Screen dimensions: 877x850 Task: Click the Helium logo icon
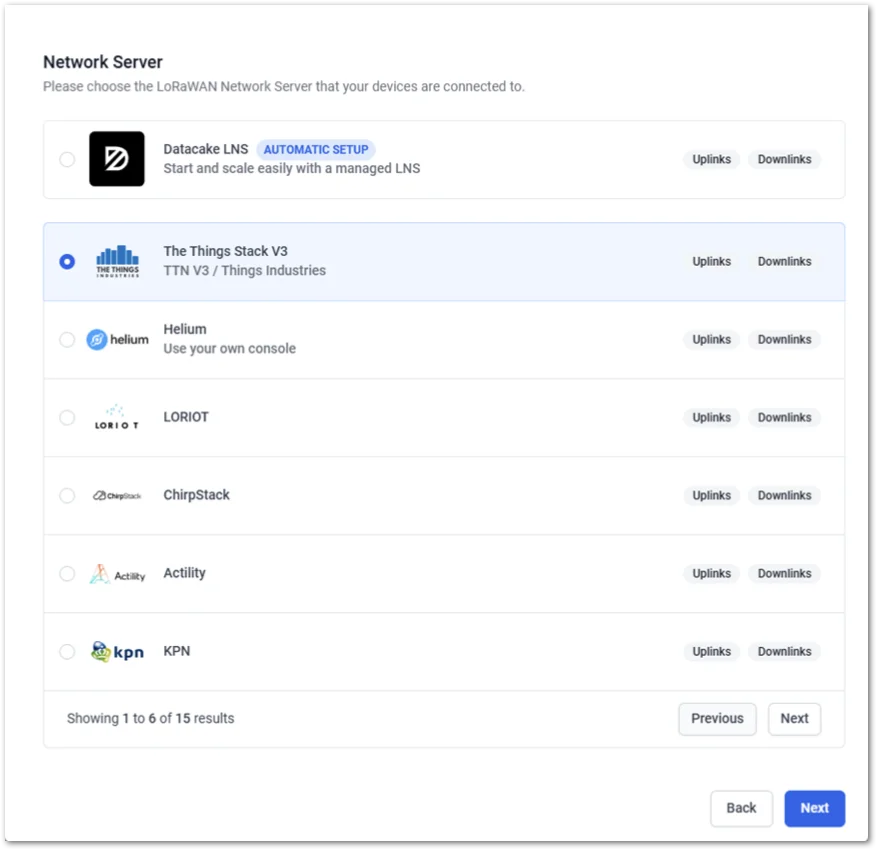117,339
